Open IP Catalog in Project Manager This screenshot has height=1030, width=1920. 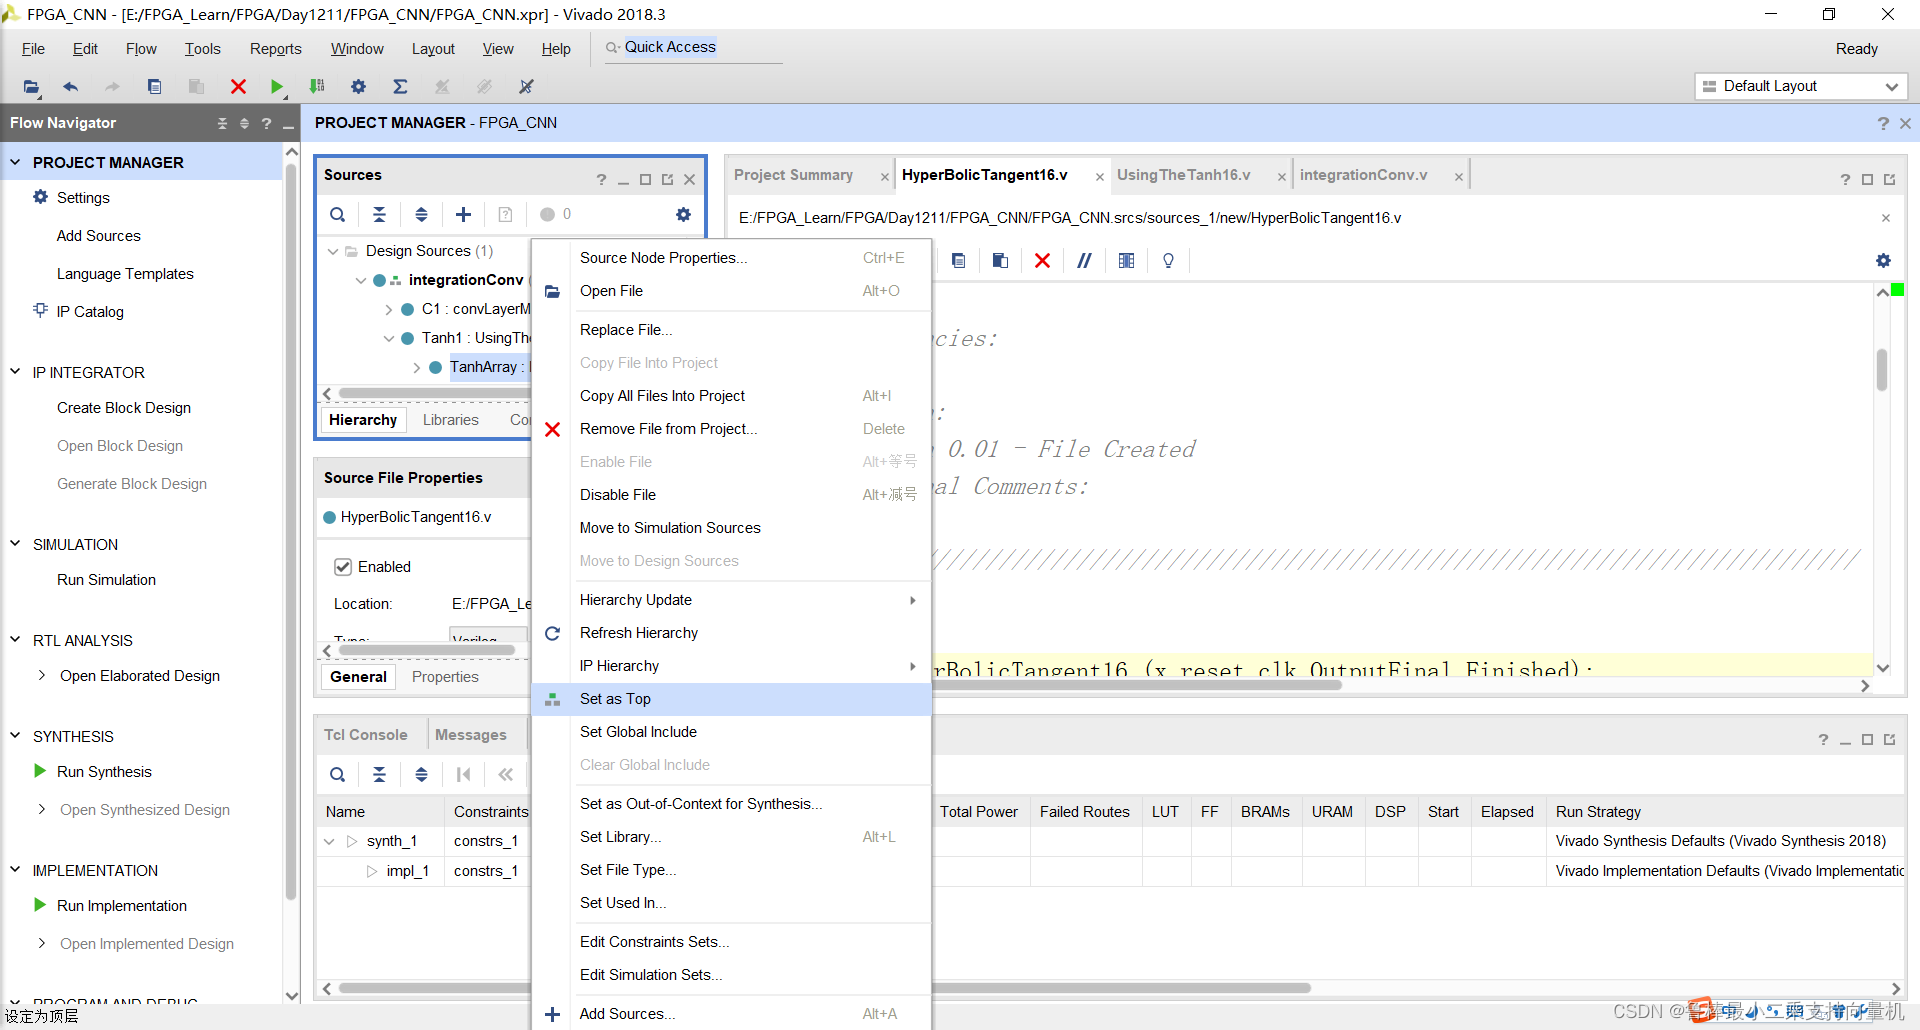90,312
